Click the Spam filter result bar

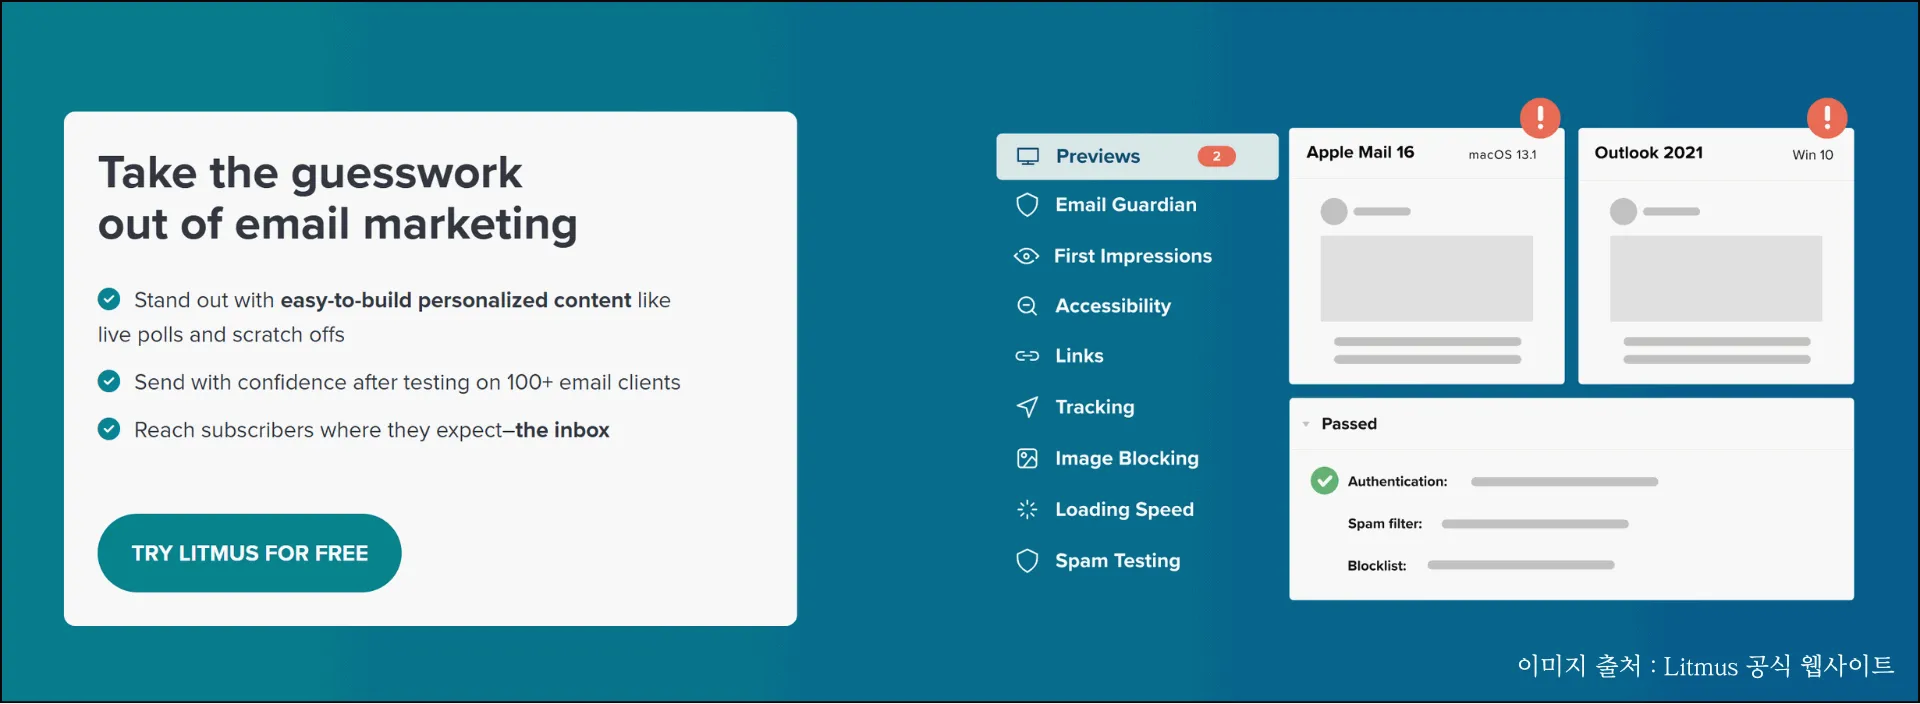1535,524
